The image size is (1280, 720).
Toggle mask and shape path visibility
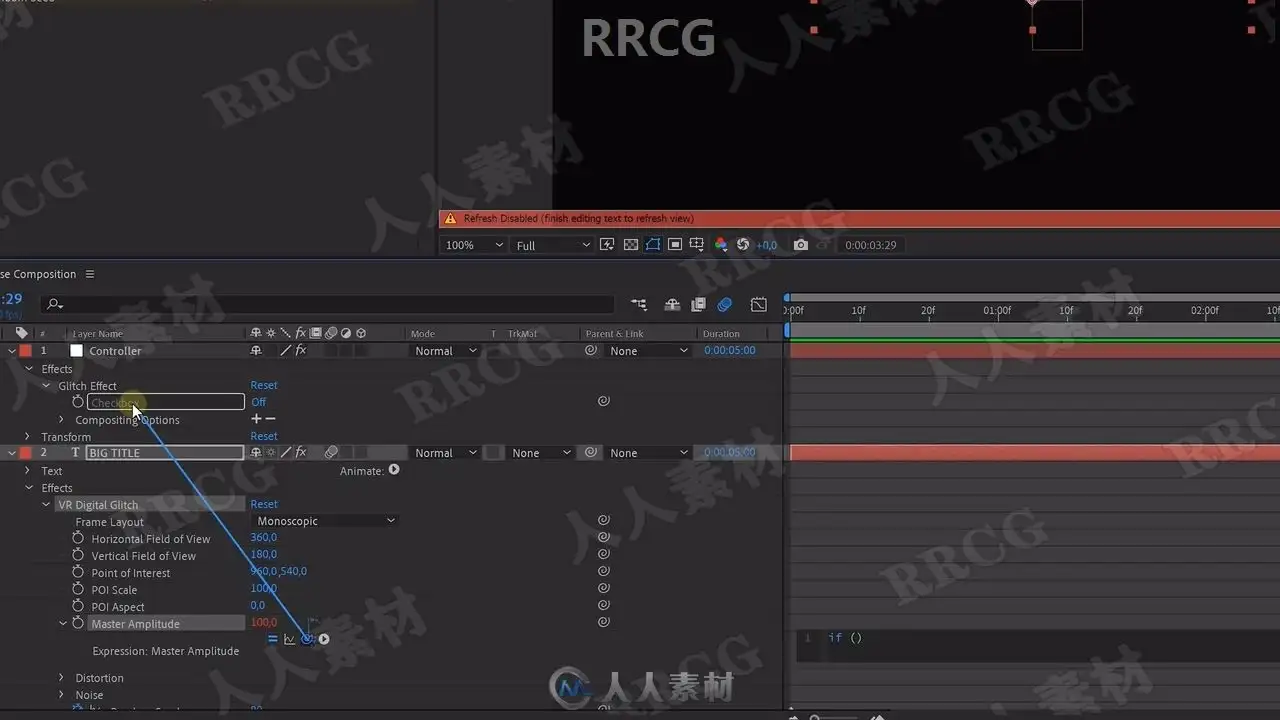coord(653,245)
